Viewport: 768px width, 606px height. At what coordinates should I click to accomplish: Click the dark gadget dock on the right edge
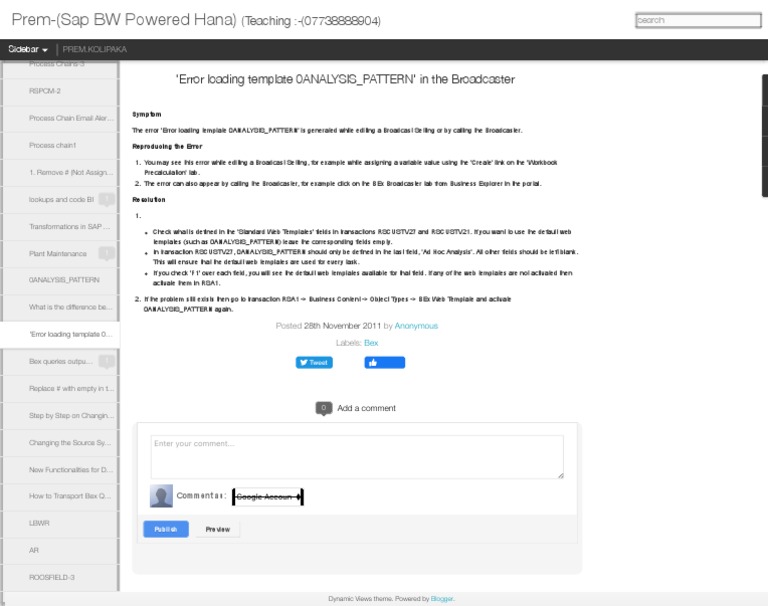765,136
